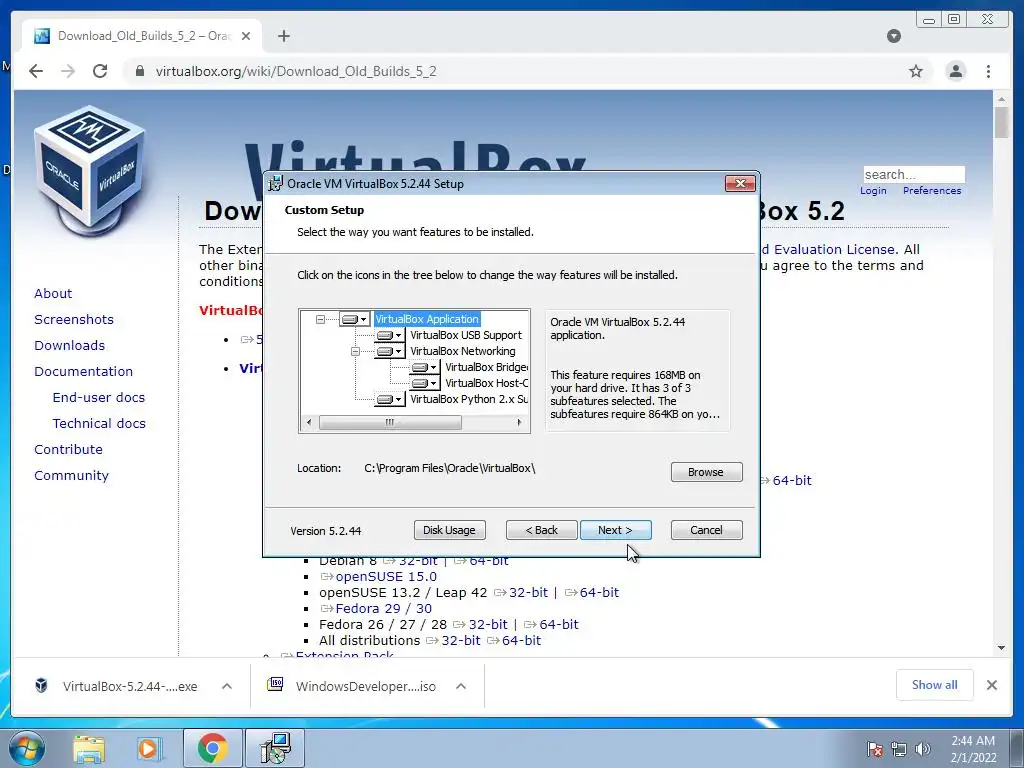Go back with the < Back button

point(541,530)
